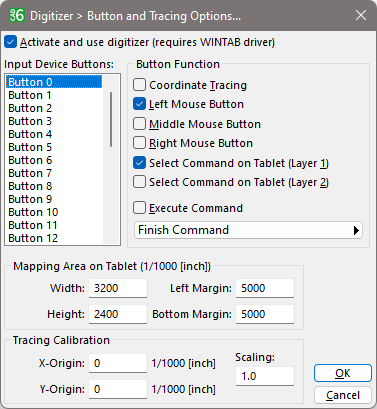Focus the Left Margin input field

click(265, 288)
